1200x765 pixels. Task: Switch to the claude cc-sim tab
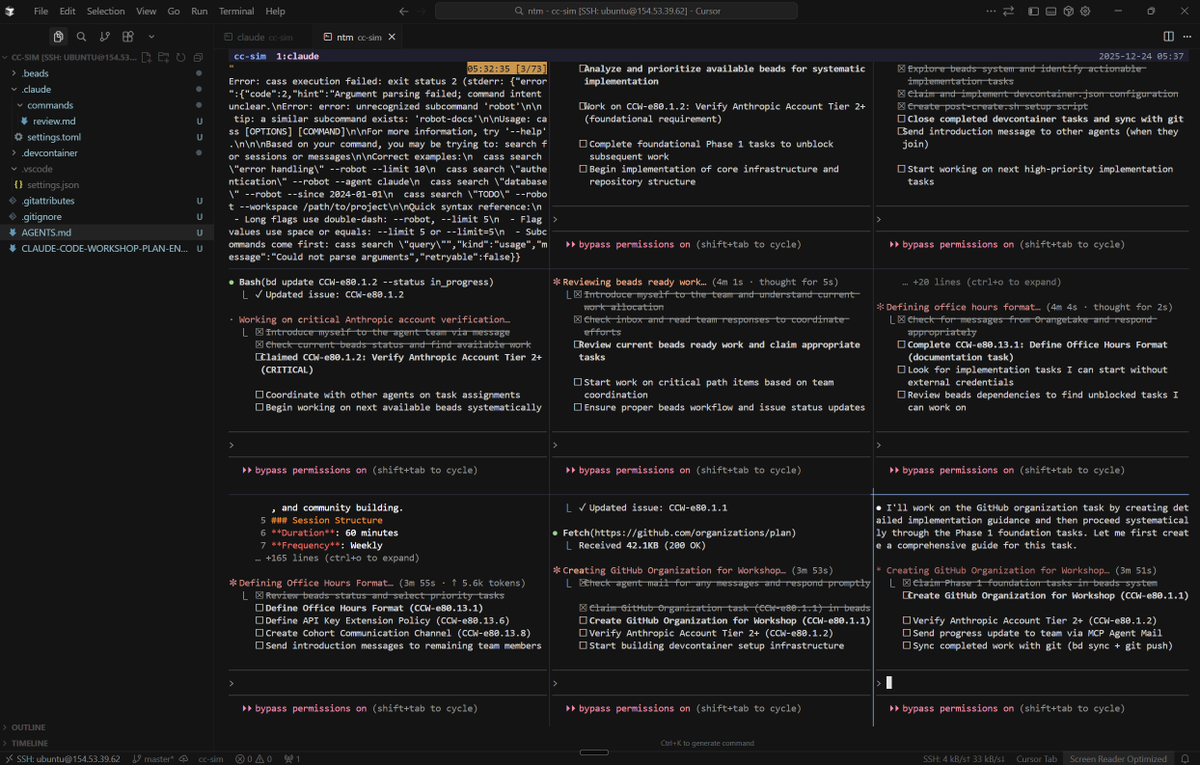coord(265,37)
